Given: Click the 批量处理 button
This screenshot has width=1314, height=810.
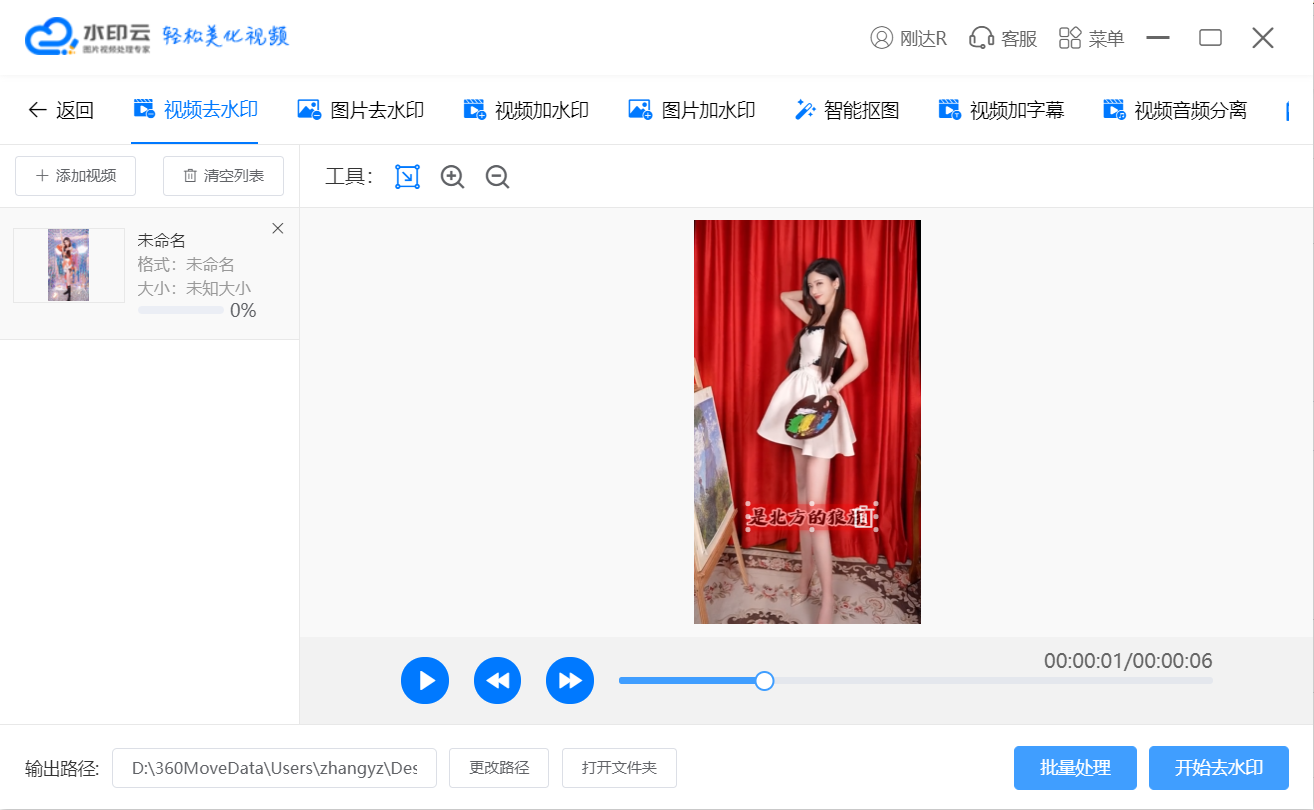Looking at the screenshot, I should 1075,768.
